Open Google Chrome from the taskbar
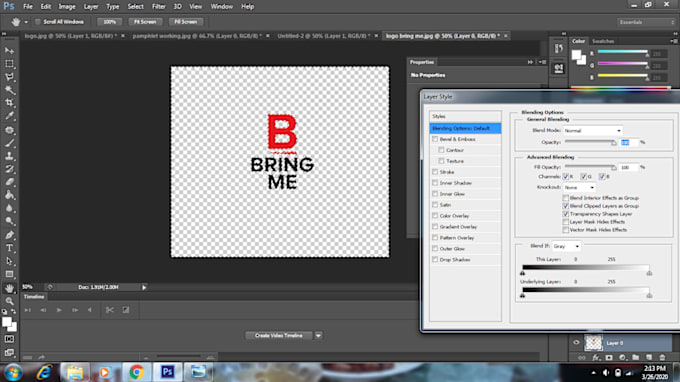The width and height of the screenshot is (680, 382). coord(137,372)
